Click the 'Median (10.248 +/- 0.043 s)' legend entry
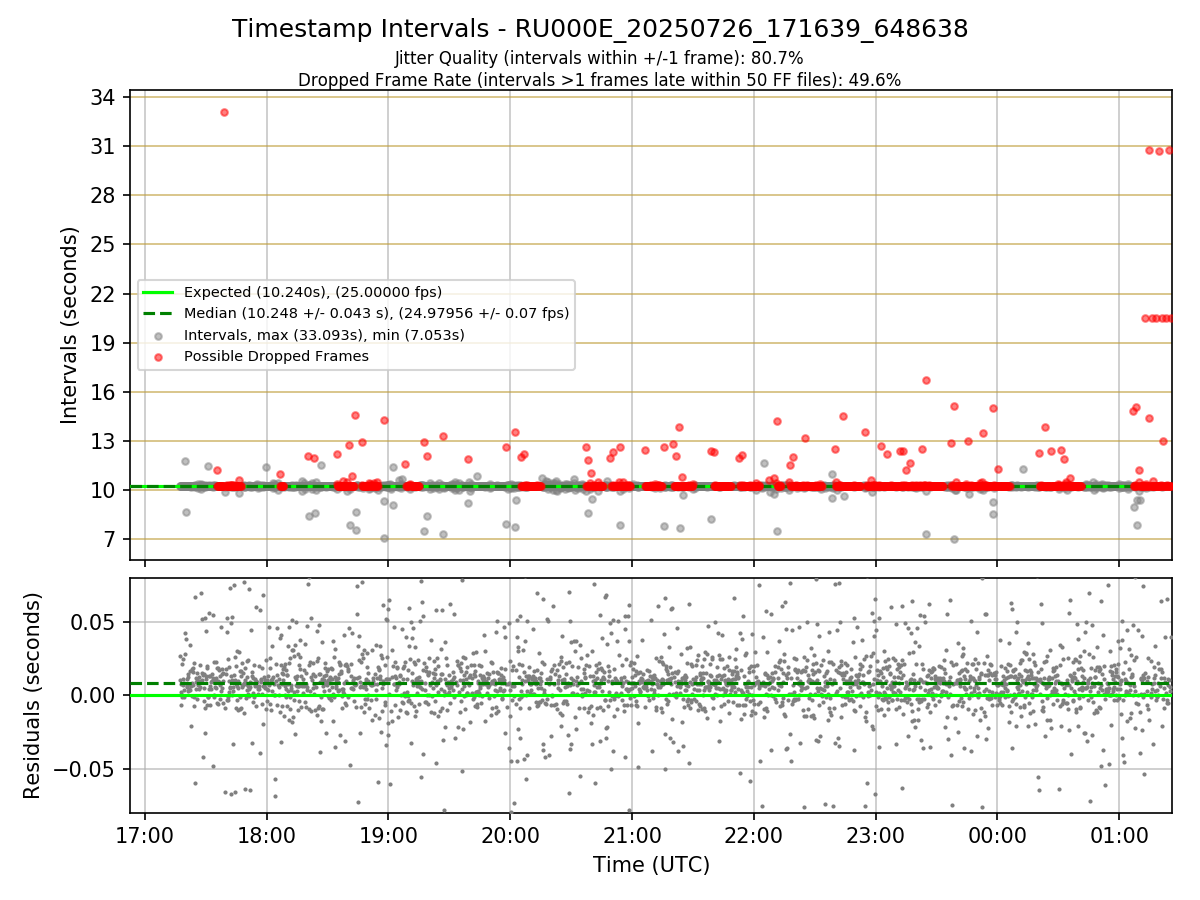 pos(377,313)
